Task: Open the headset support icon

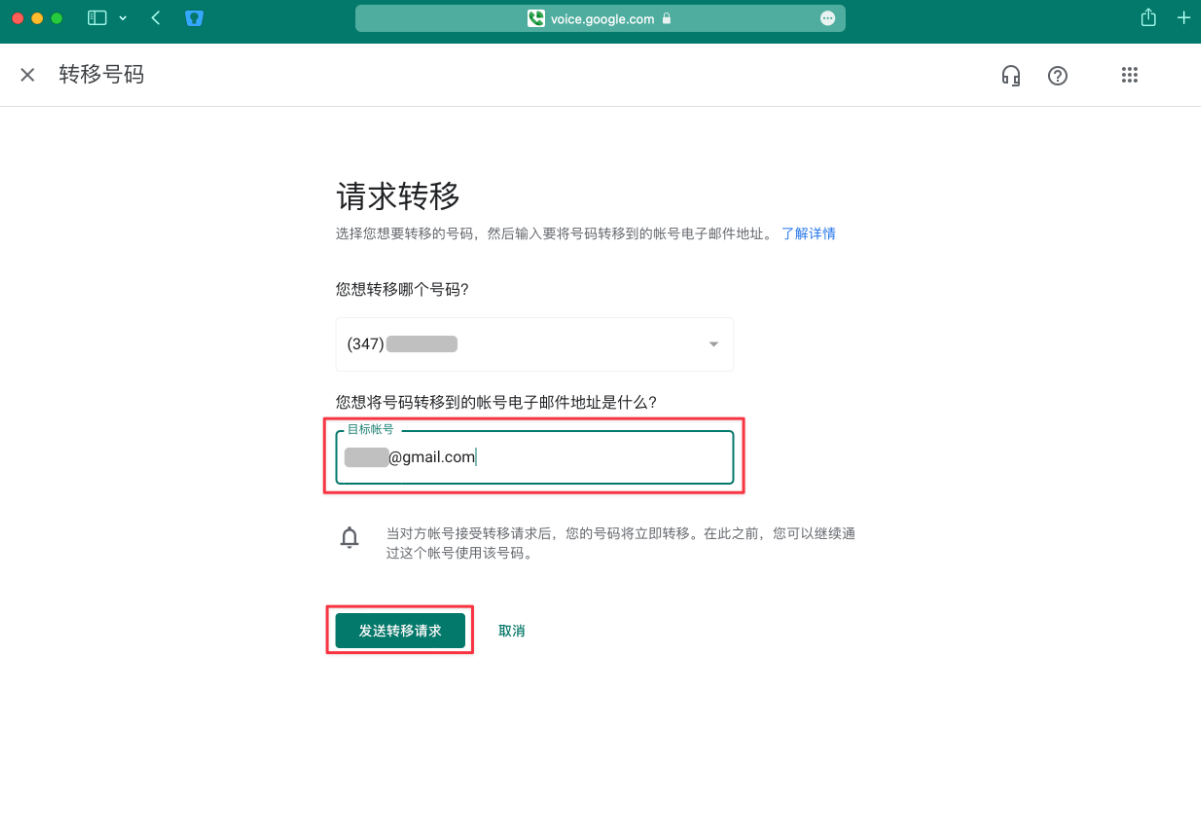Action: coord(1011,75)
